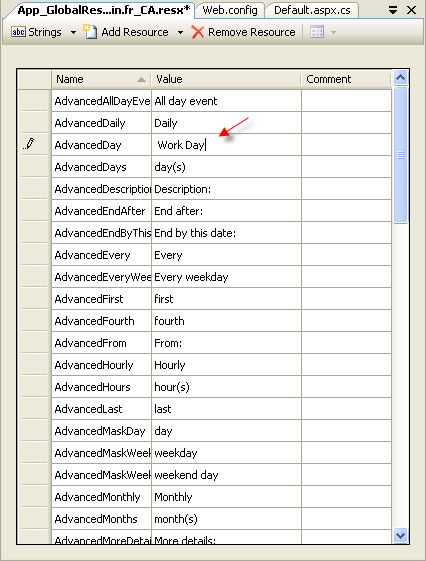Select the 'From:' value cell
Screen dimensions: 426x561
(x=227, y=343)
